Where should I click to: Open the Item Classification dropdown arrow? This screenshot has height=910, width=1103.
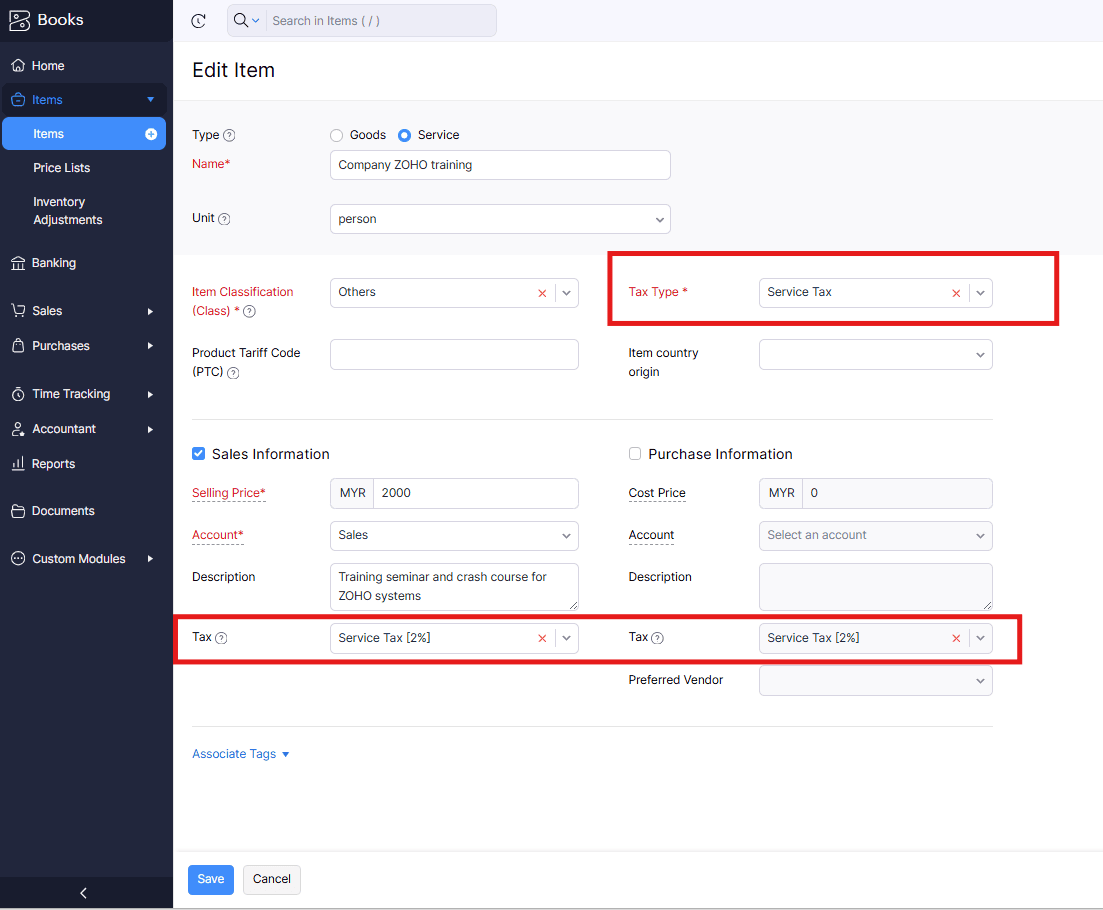pyautogui.click(x=566, y=293)
